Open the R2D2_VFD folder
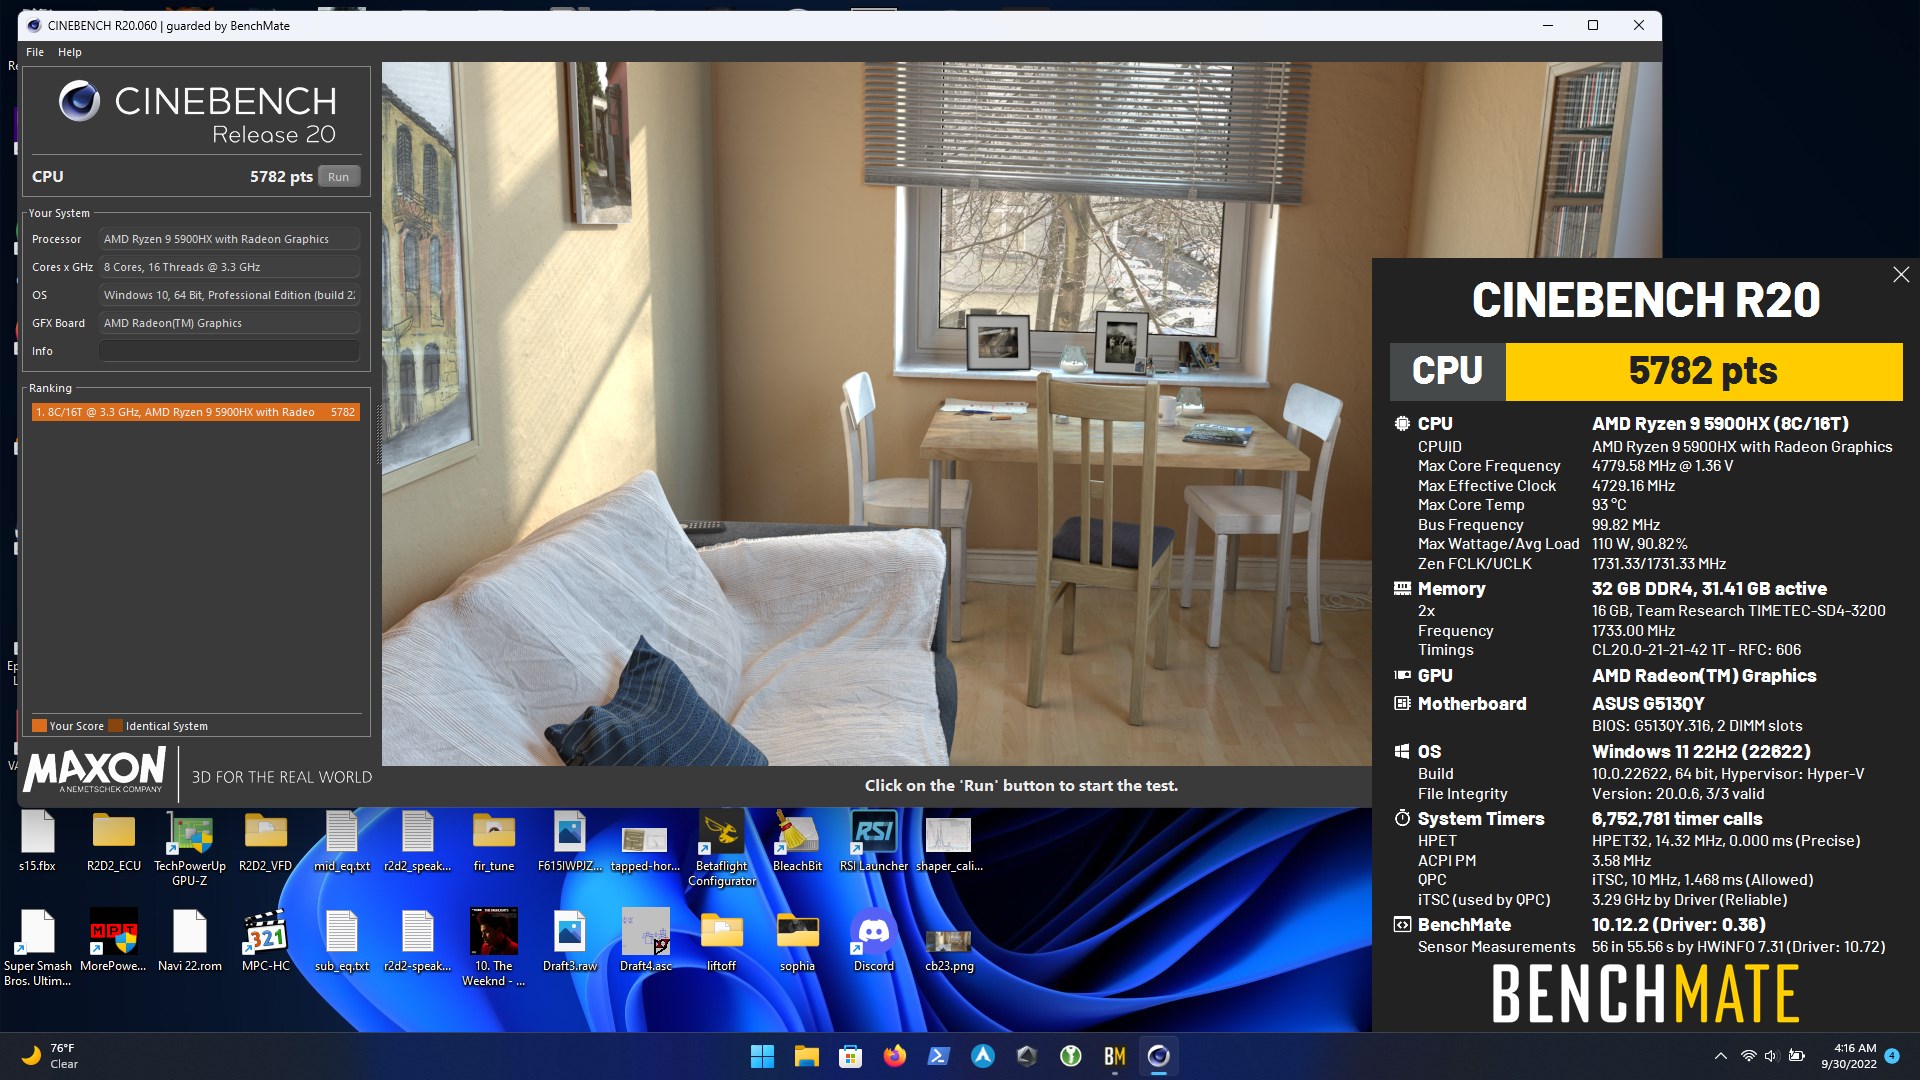This screenshot has width=1920, height=1080. click(266, 841)
